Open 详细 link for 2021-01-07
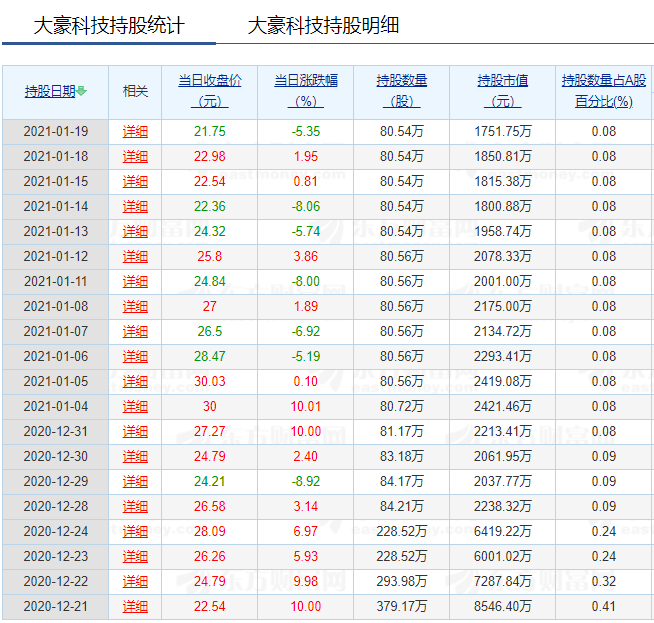Image resolution: width=654 pixels, height=623 pixels. click(x=135, y=332)
